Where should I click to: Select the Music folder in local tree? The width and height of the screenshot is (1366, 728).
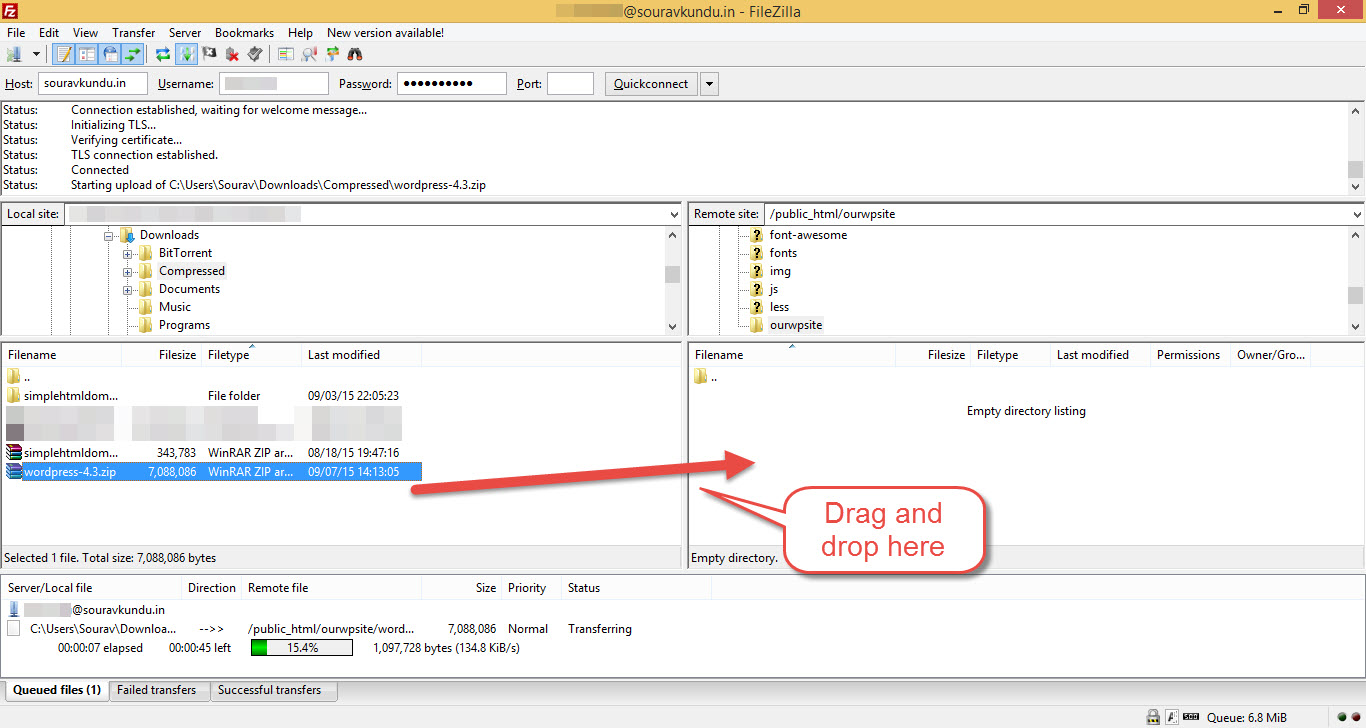175,307
